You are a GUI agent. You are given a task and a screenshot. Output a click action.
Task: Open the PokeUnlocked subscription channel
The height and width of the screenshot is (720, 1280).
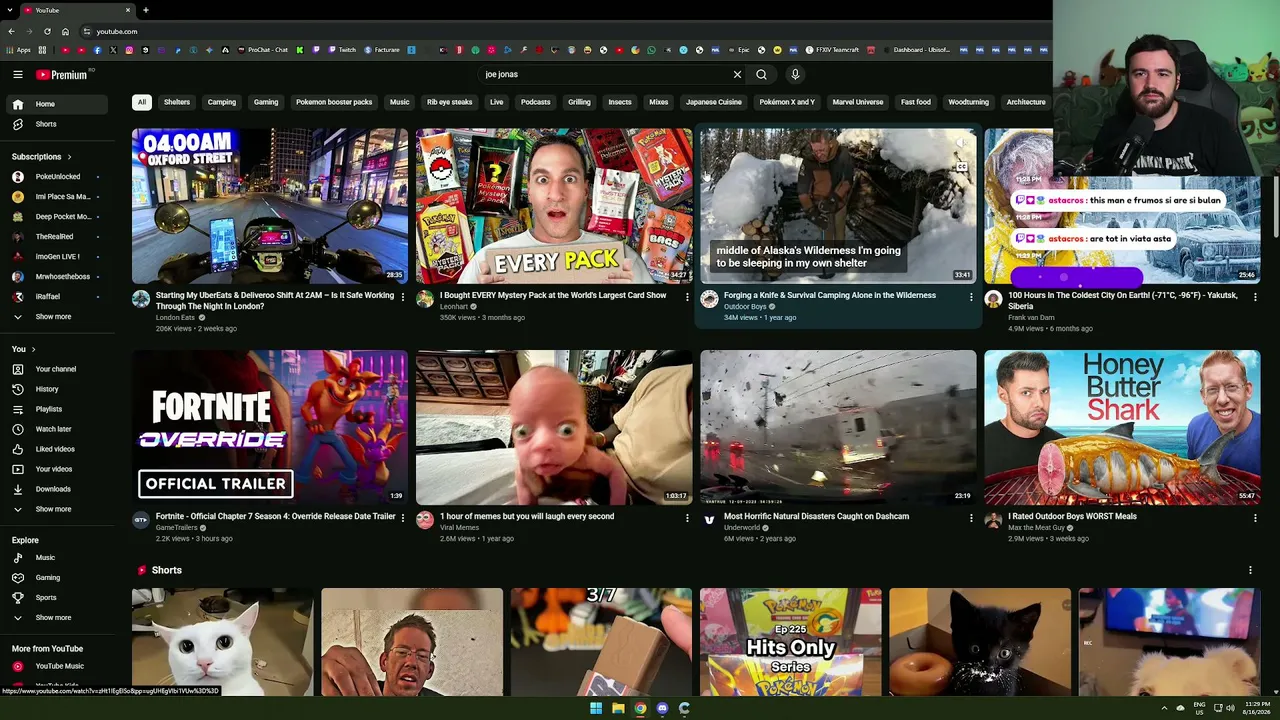(58, 177)
